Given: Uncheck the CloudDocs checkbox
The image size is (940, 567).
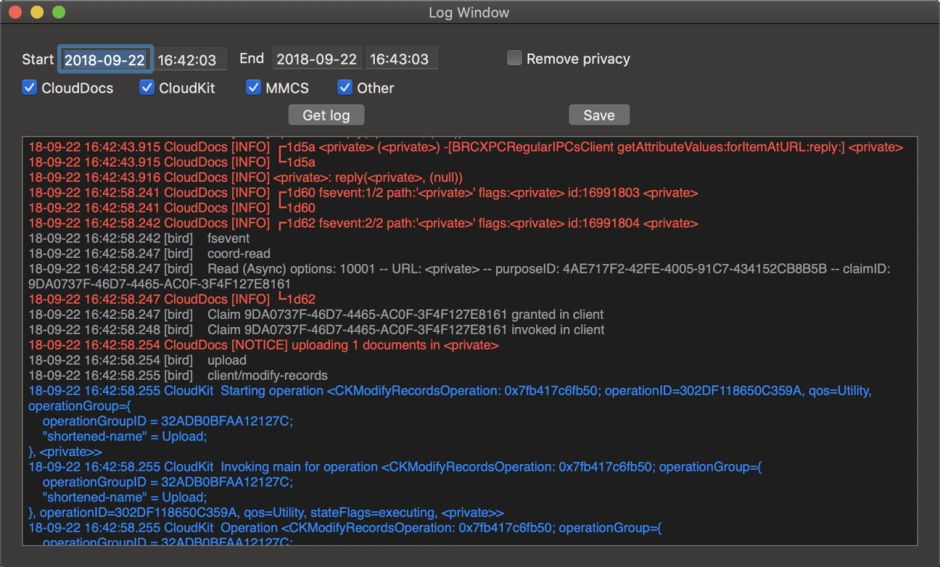Looking at the screenshot, I should tap(30, 88).
